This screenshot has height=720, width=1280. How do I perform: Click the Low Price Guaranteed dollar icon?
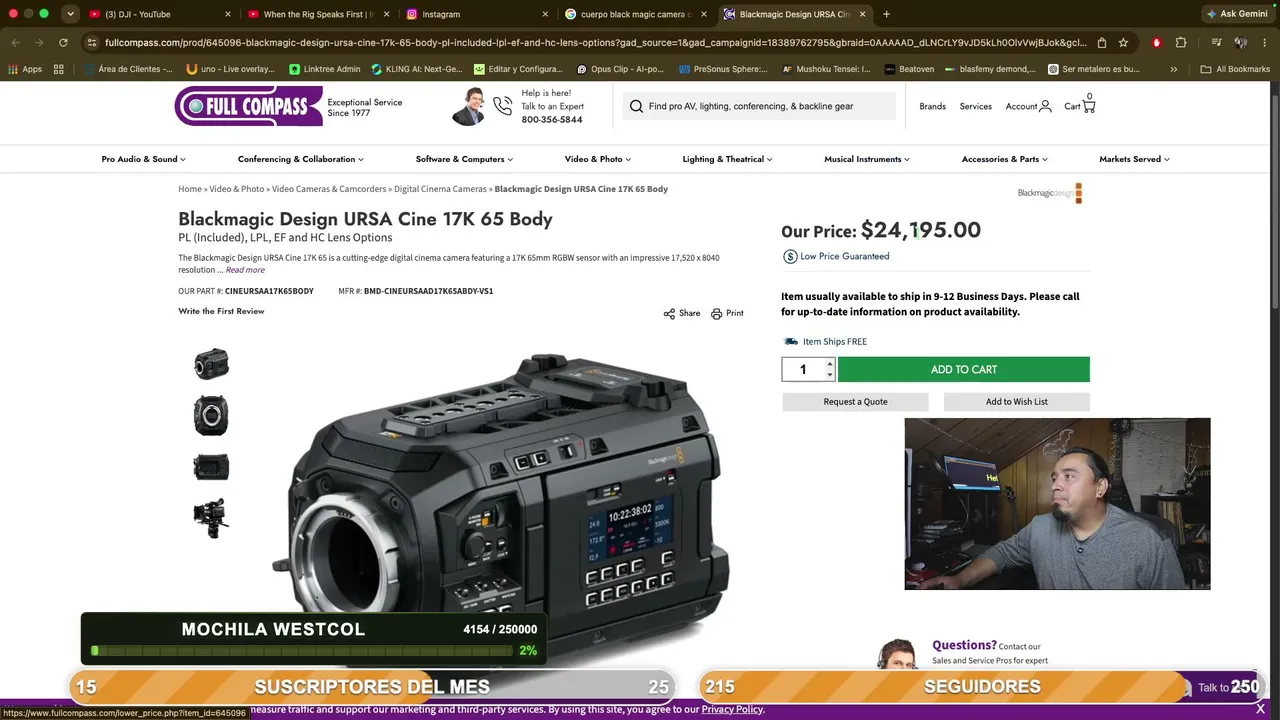pos(790,257)
